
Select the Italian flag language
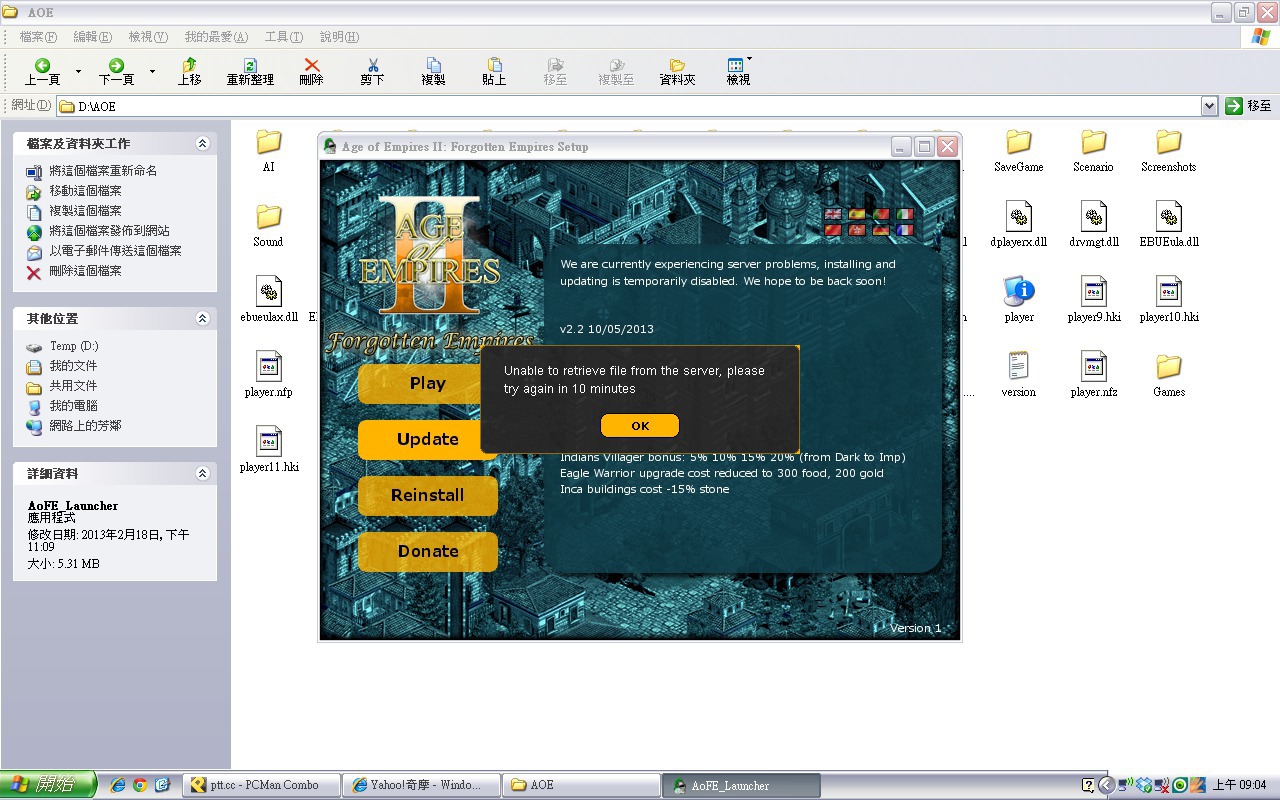click(x=905, y=214)
